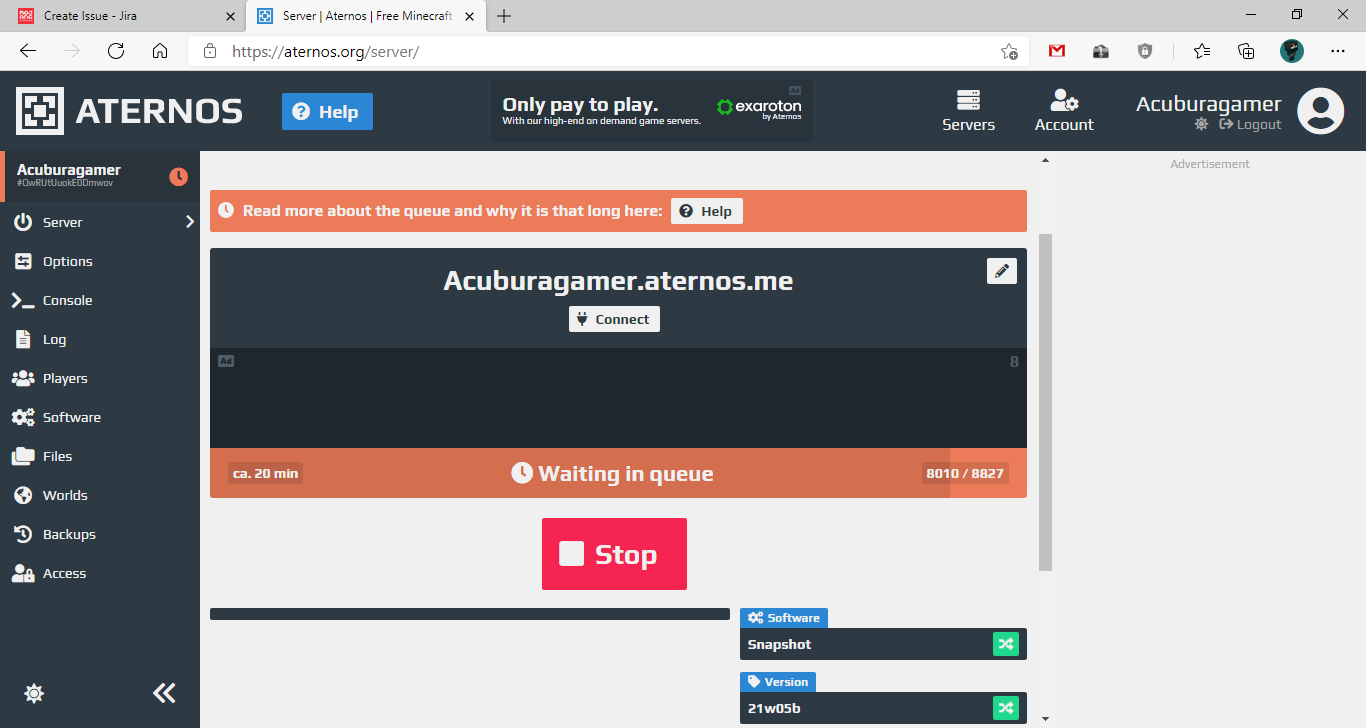
Task: Open the browser profile avatar
Action: pos(1292,51)
